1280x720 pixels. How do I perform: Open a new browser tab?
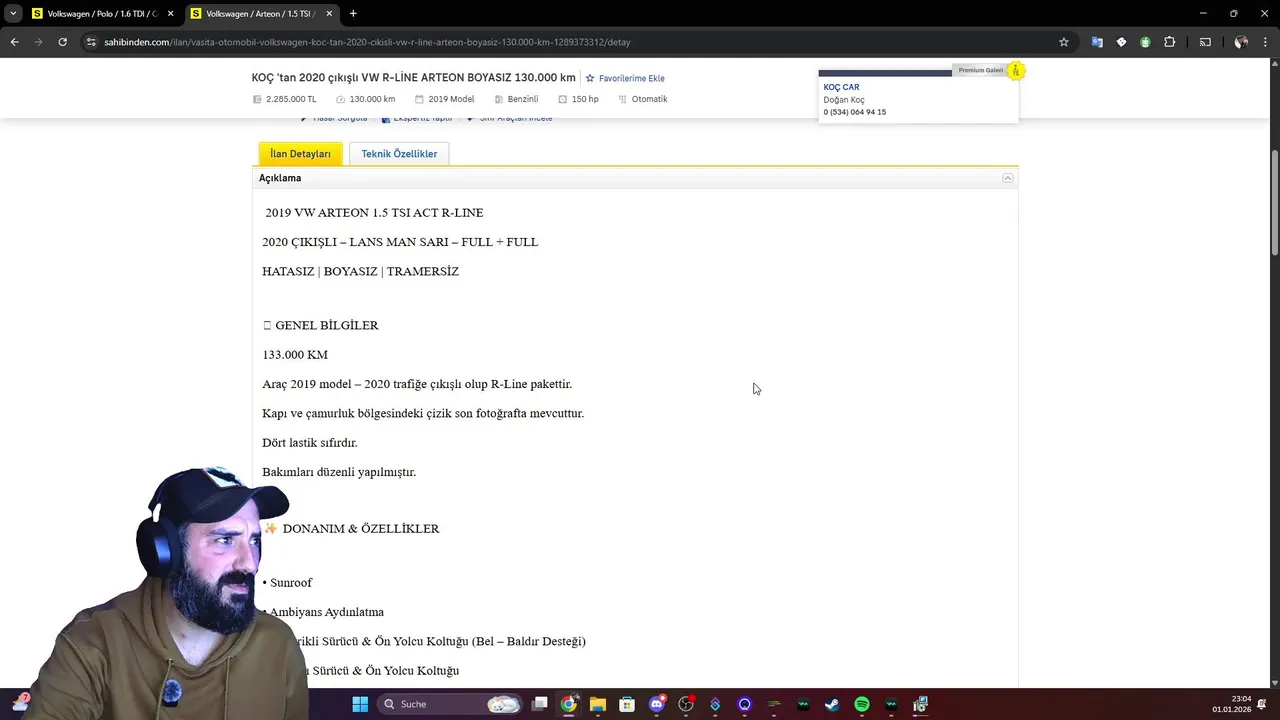[353, 14]
